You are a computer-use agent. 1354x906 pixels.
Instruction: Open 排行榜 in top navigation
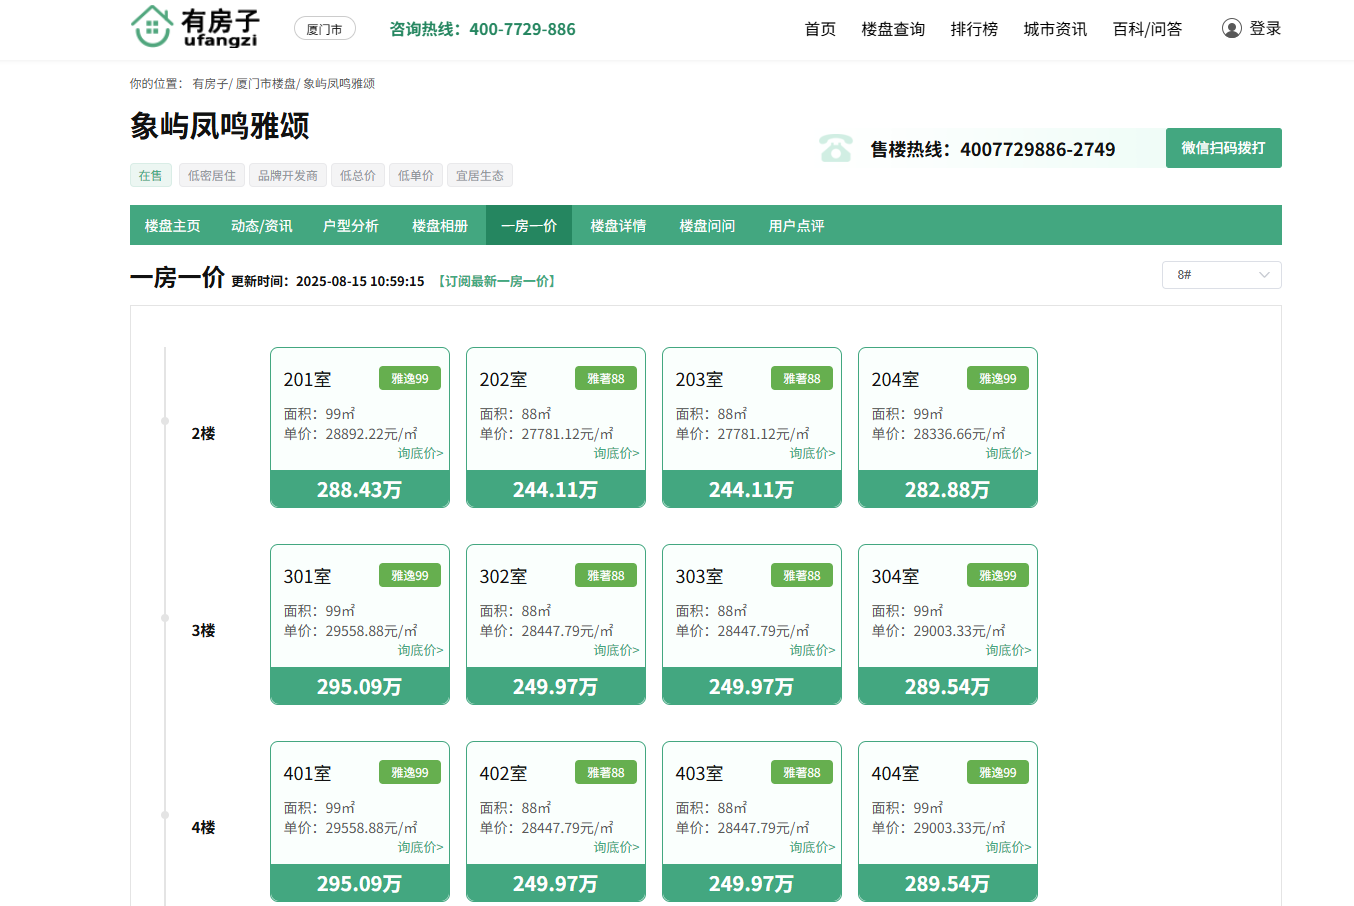point(974,29)
